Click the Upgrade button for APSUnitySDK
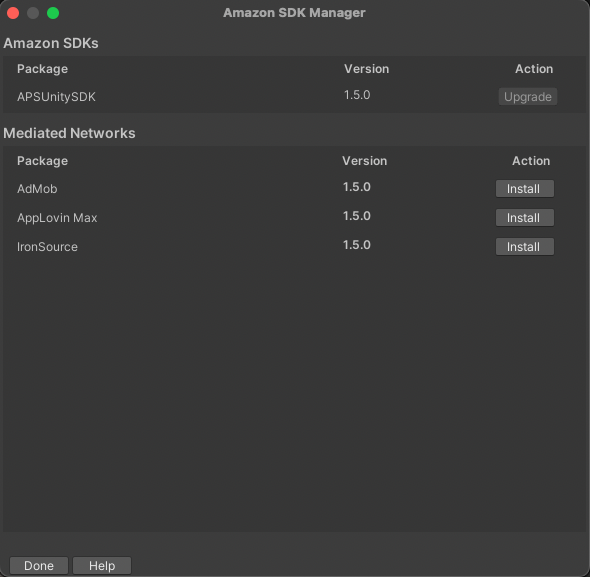This screenshot has height=577, width=590. (528, 97)
